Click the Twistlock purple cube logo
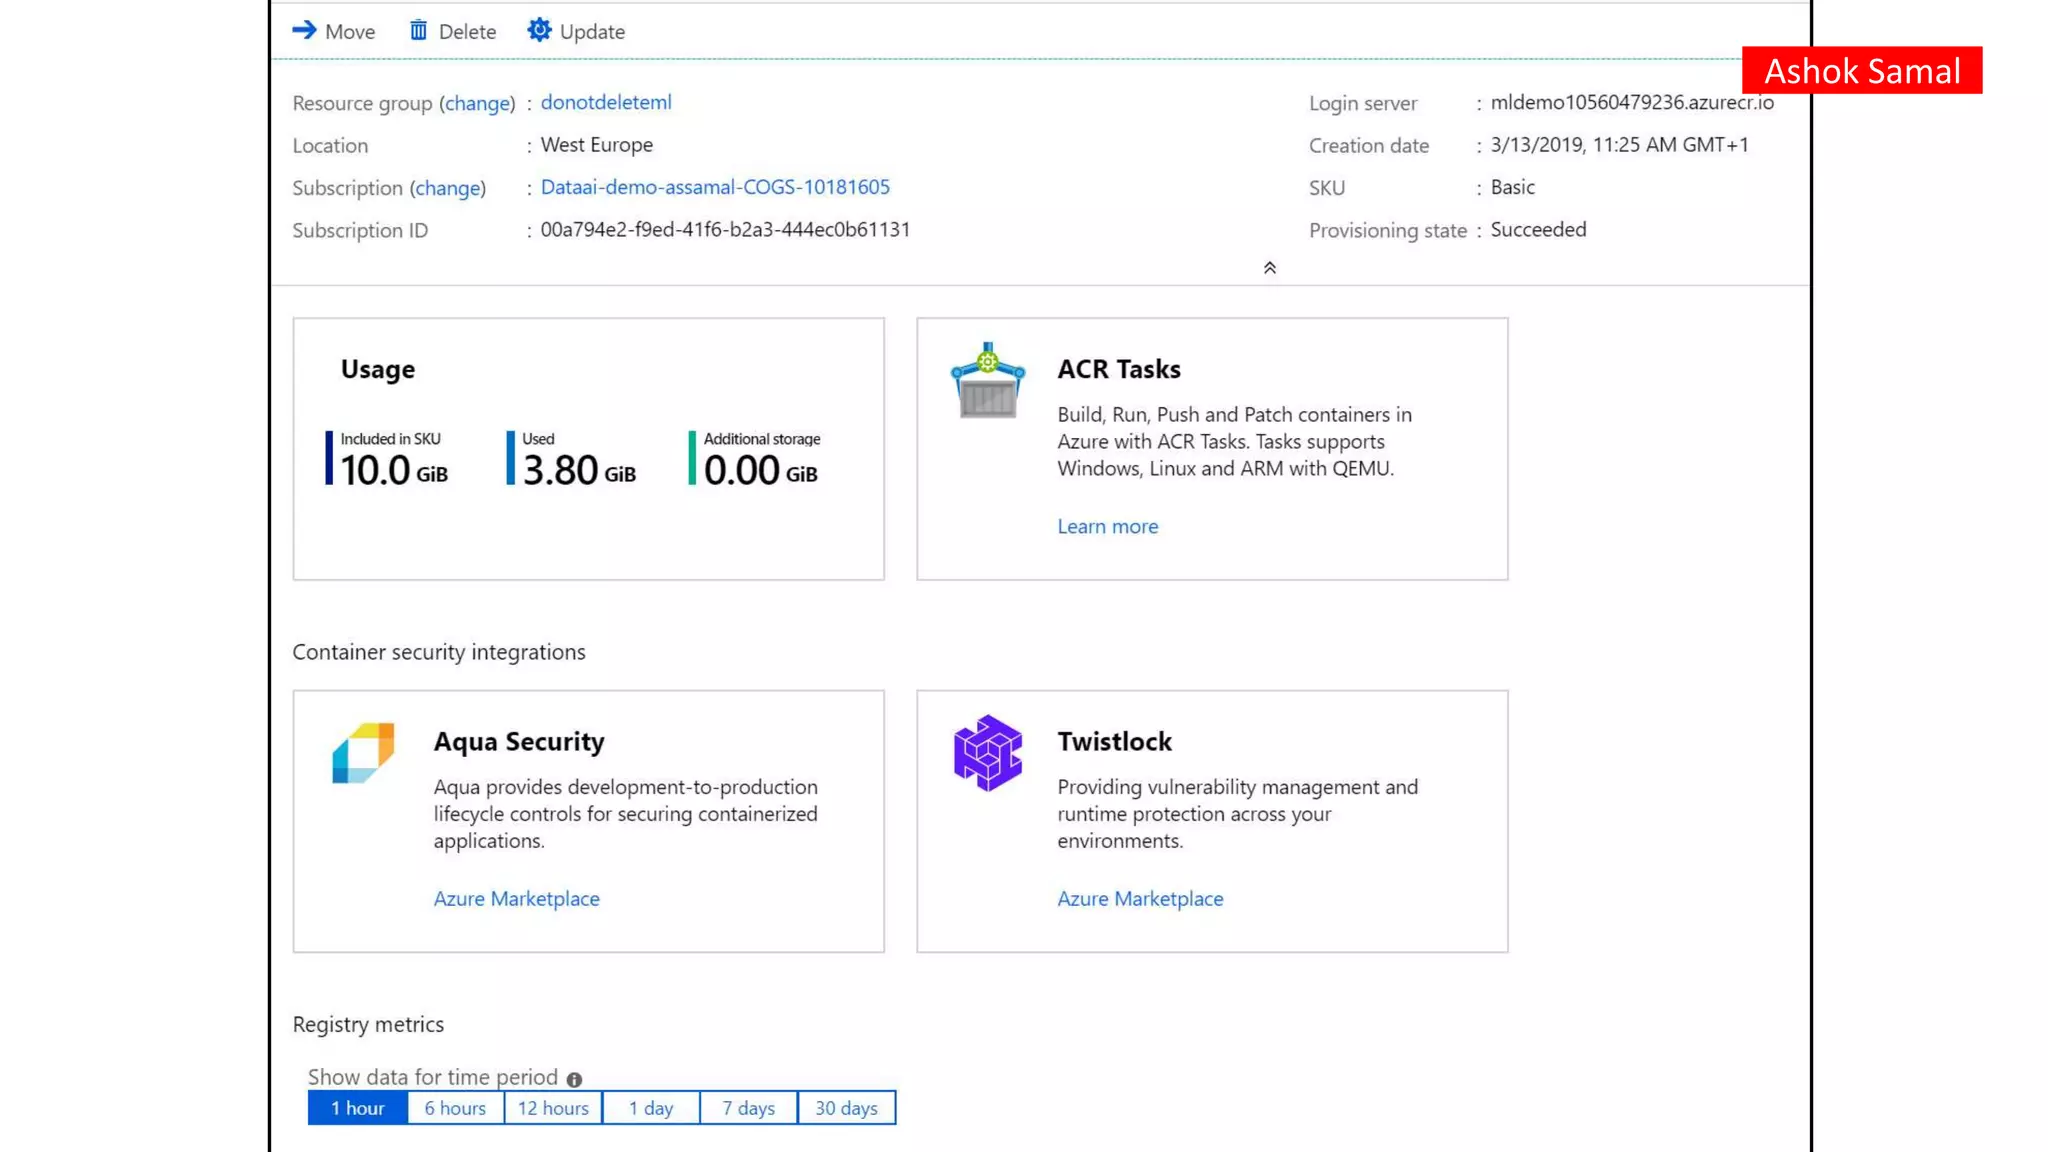This screenshot has height=1152, width=2048. (x=987, y=753)
